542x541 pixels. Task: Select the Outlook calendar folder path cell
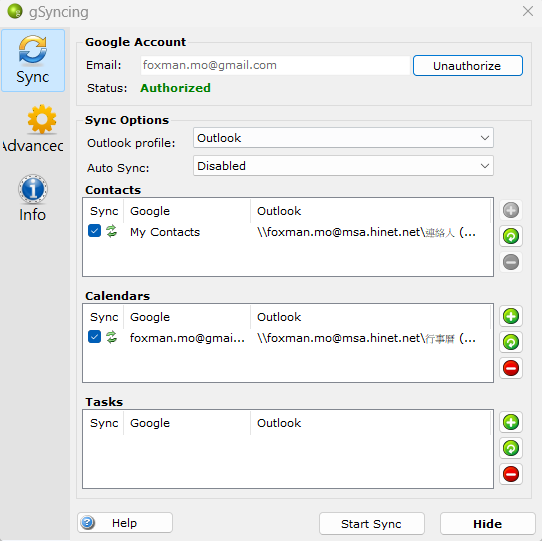(366, 338)
